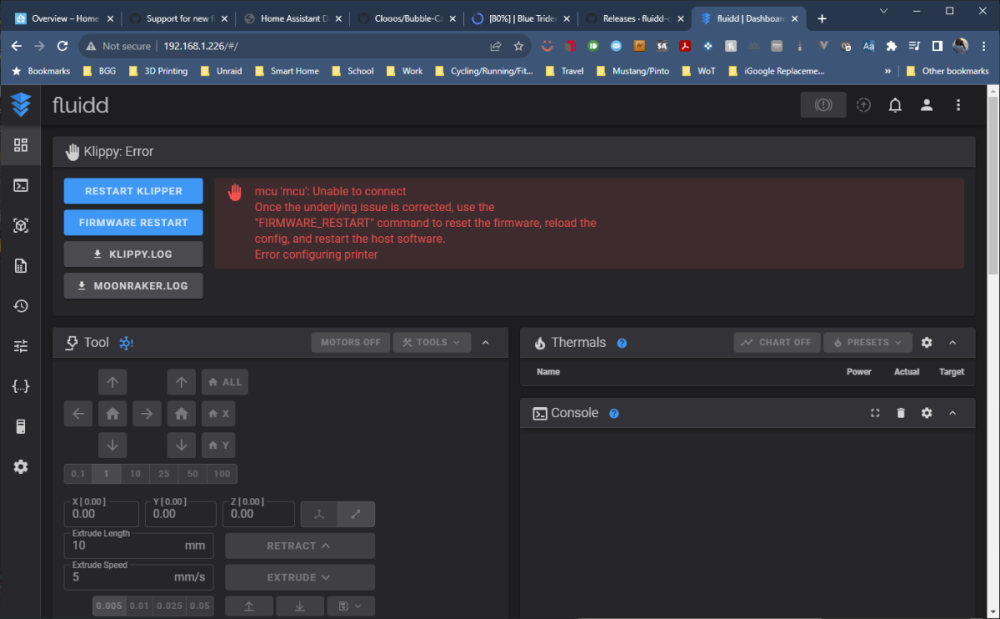Open the 3D Printing bookmarks folder
Viewport: 1000px width, 619px height.
(x=158, y=71)
